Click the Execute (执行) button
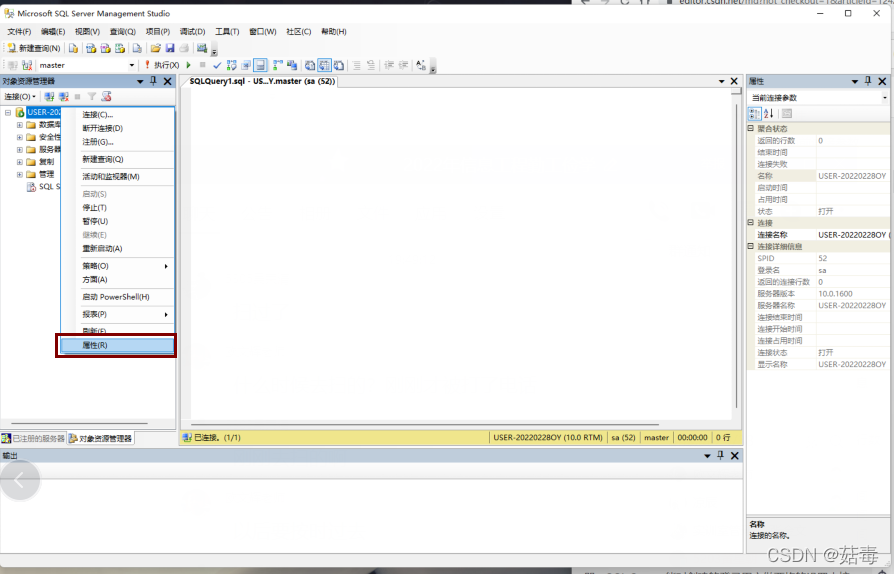The image size is (894, 574). point(161,65)
